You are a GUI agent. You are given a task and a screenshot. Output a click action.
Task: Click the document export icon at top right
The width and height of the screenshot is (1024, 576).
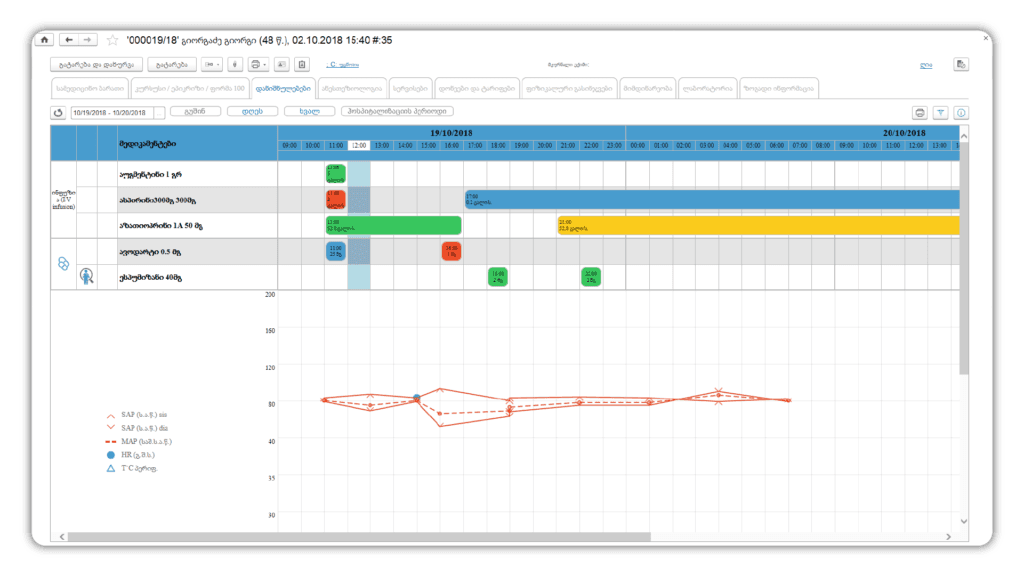pyautogui.click(x=961, y=64)
